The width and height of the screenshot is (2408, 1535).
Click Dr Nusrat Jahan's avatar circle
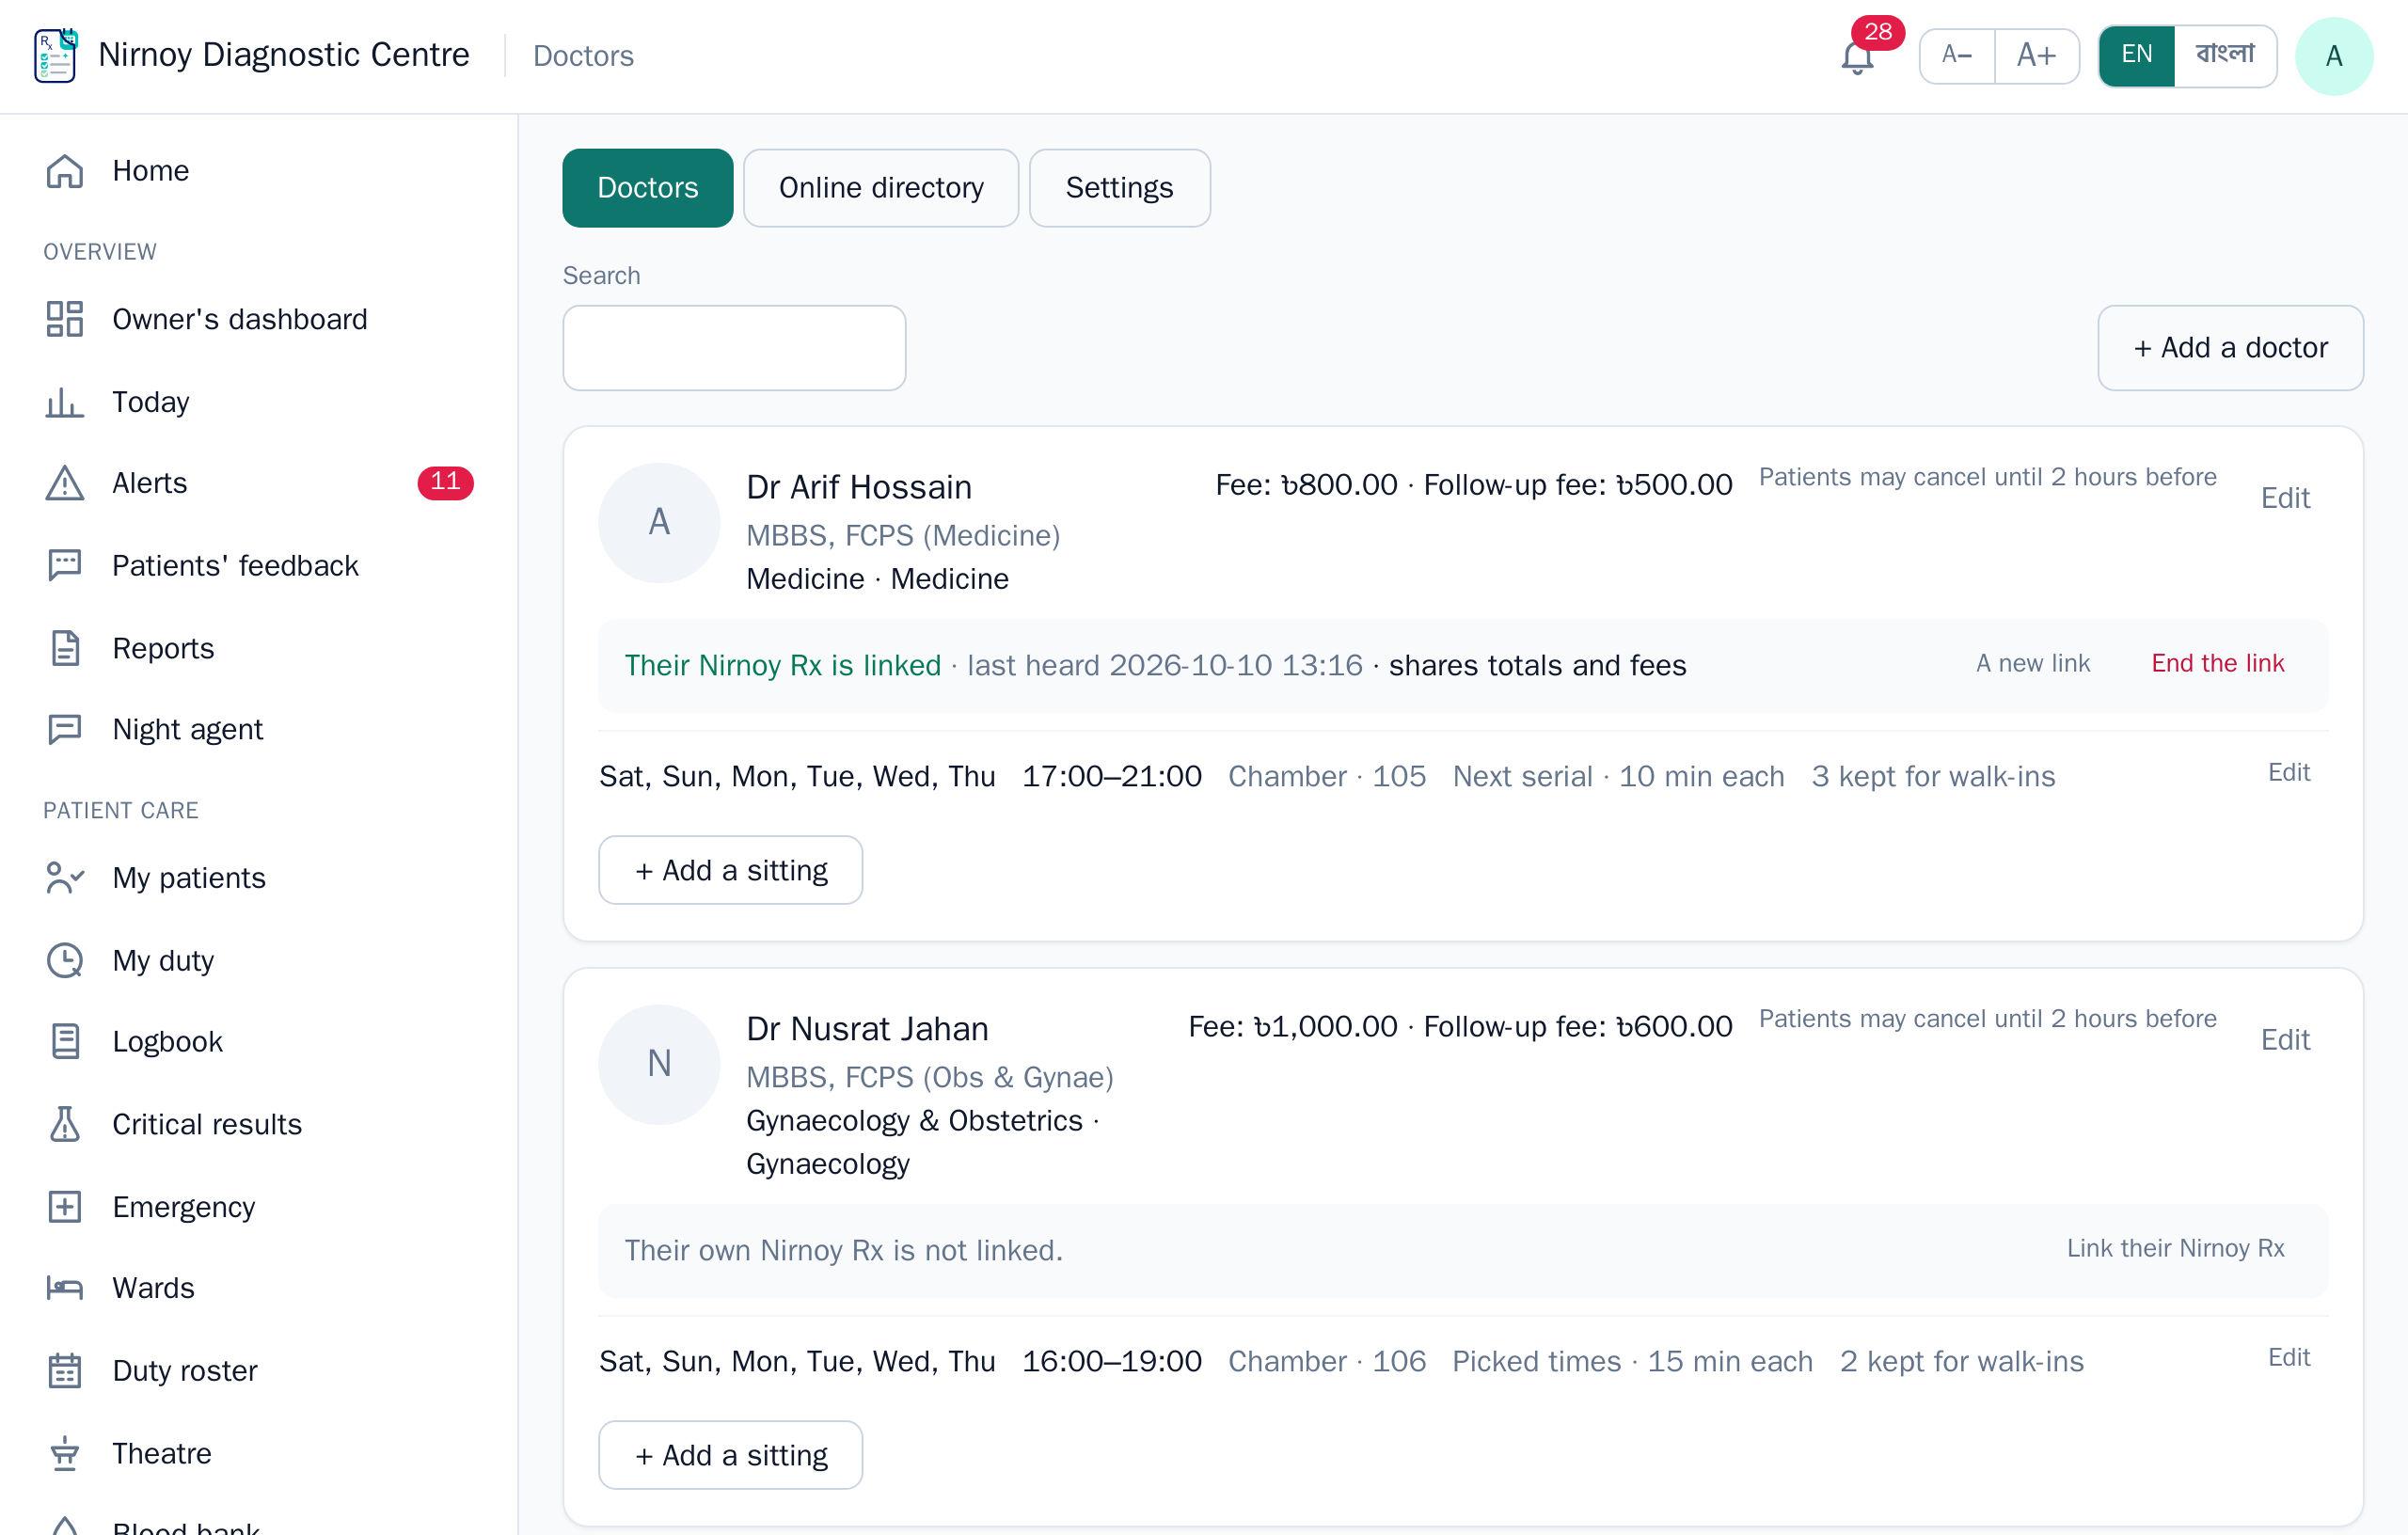coord(659,1065)
